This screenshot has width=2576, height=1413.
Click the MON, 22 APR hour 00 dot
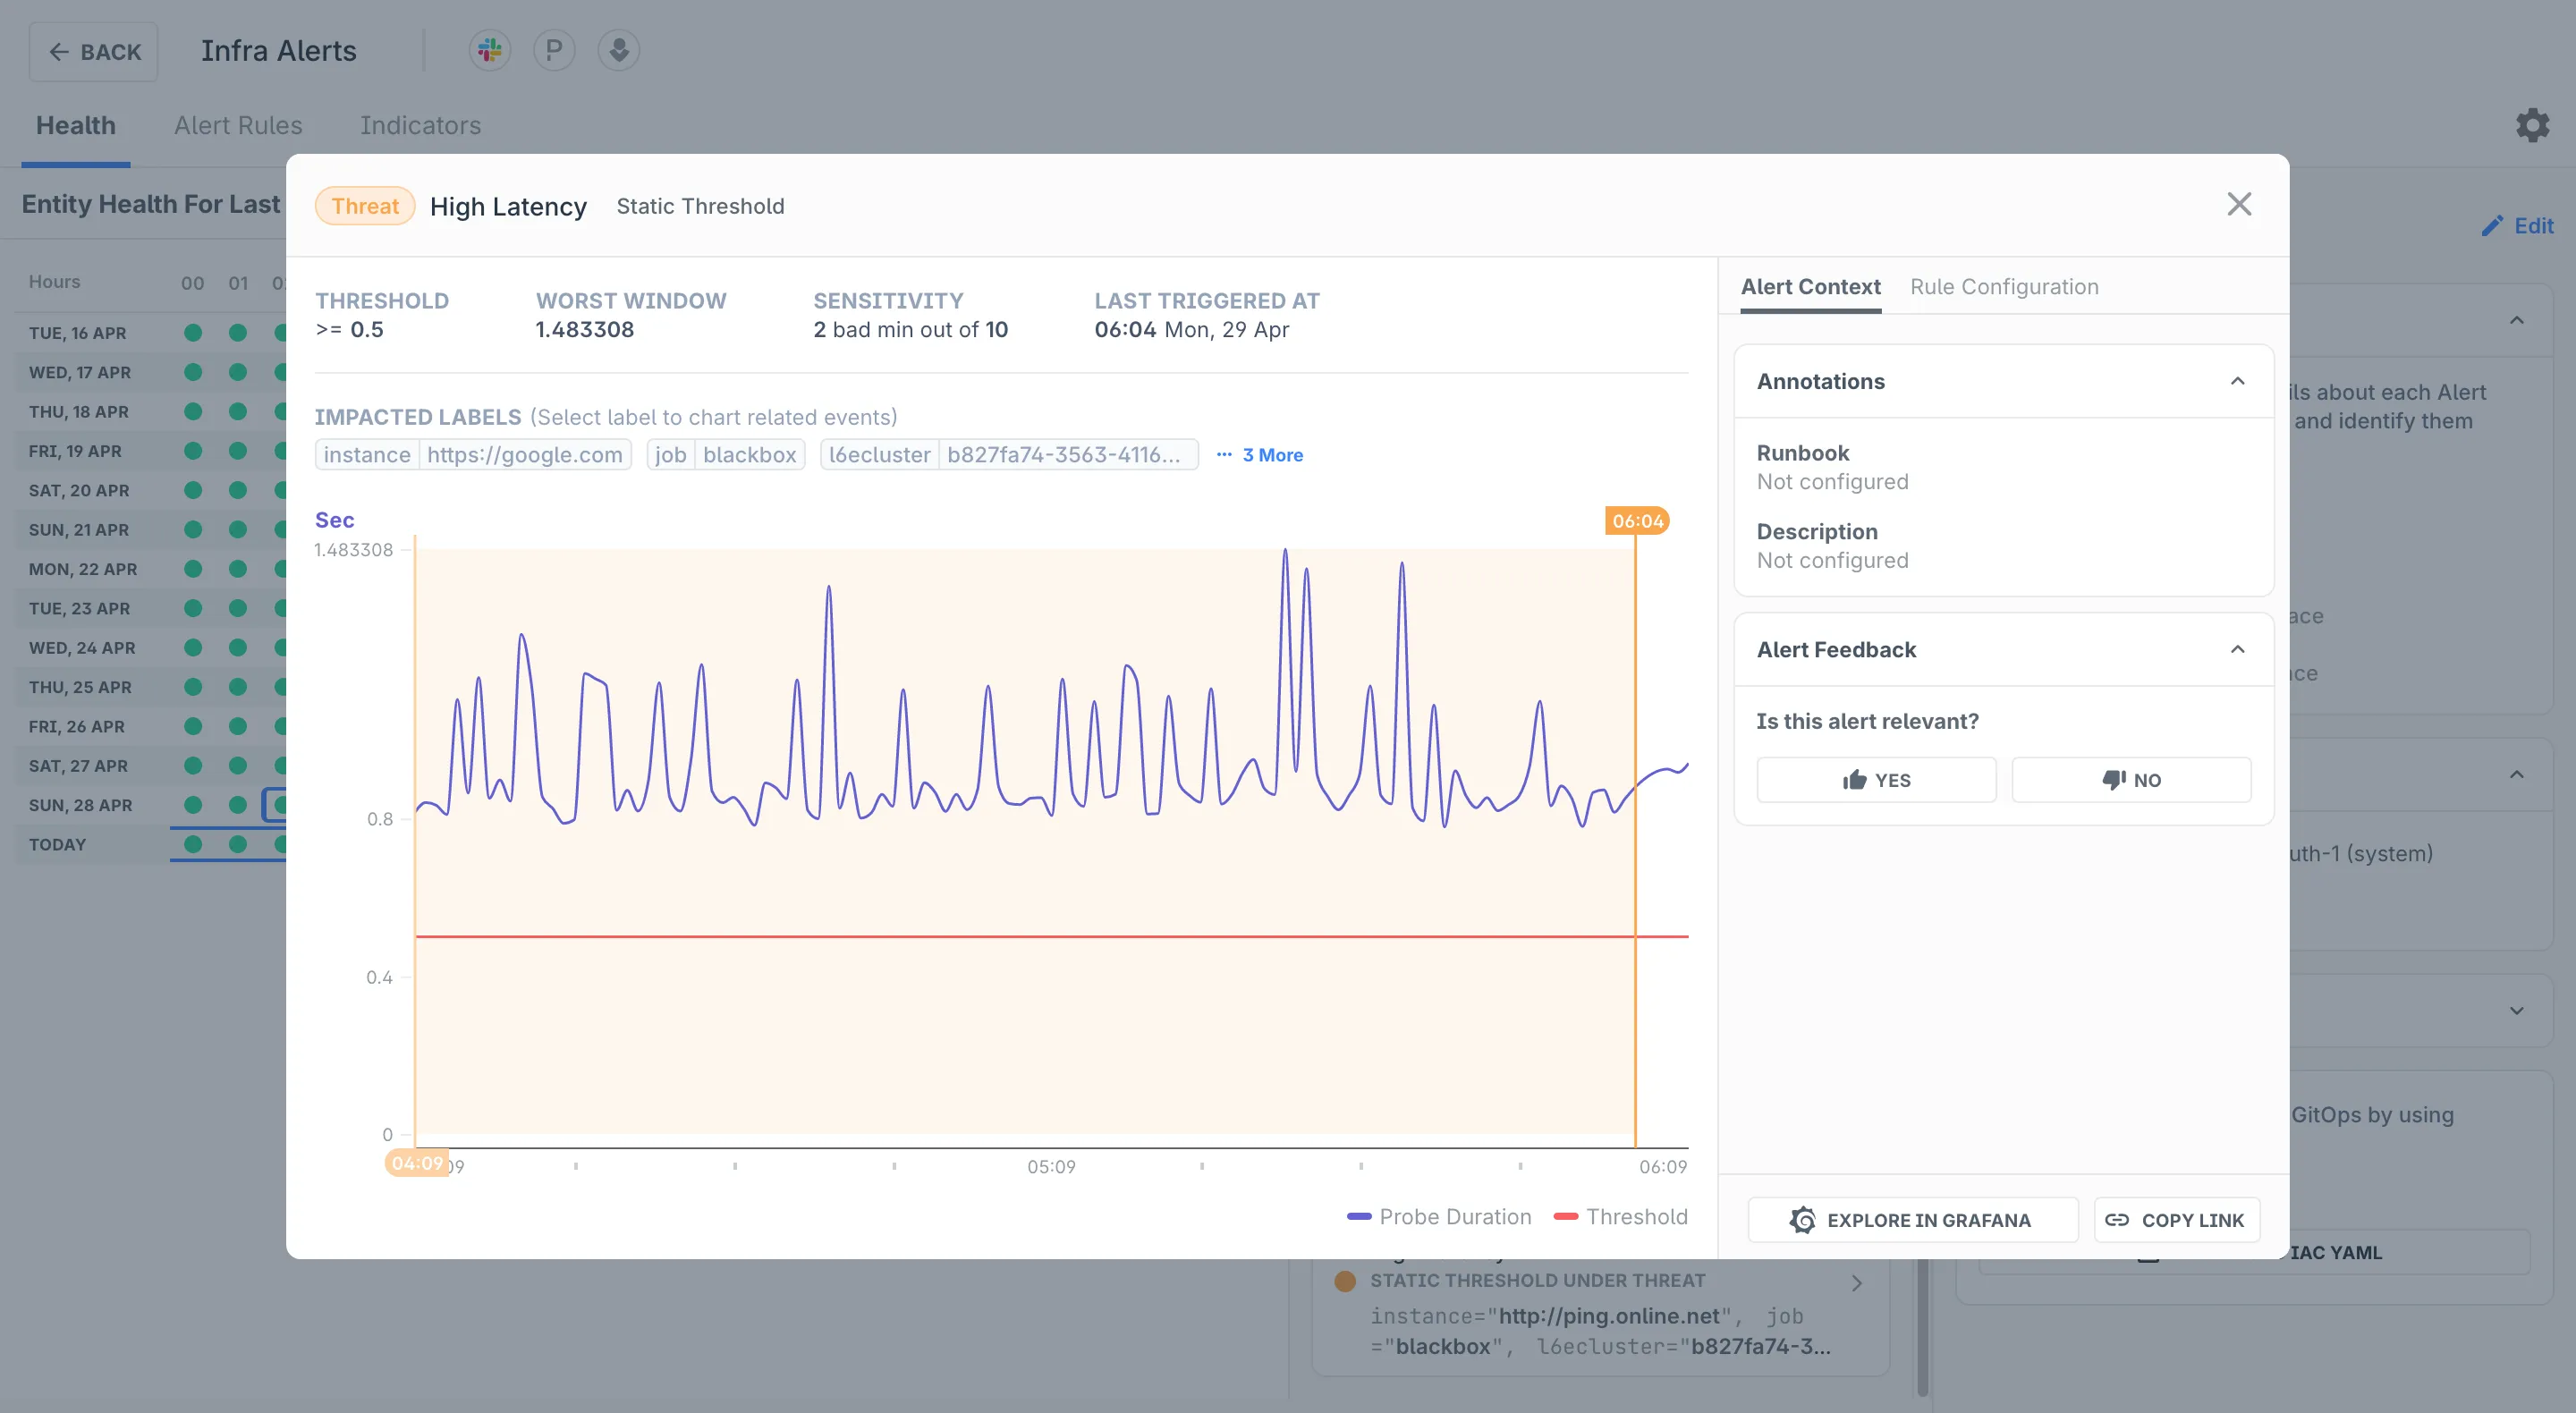point(193,569)
